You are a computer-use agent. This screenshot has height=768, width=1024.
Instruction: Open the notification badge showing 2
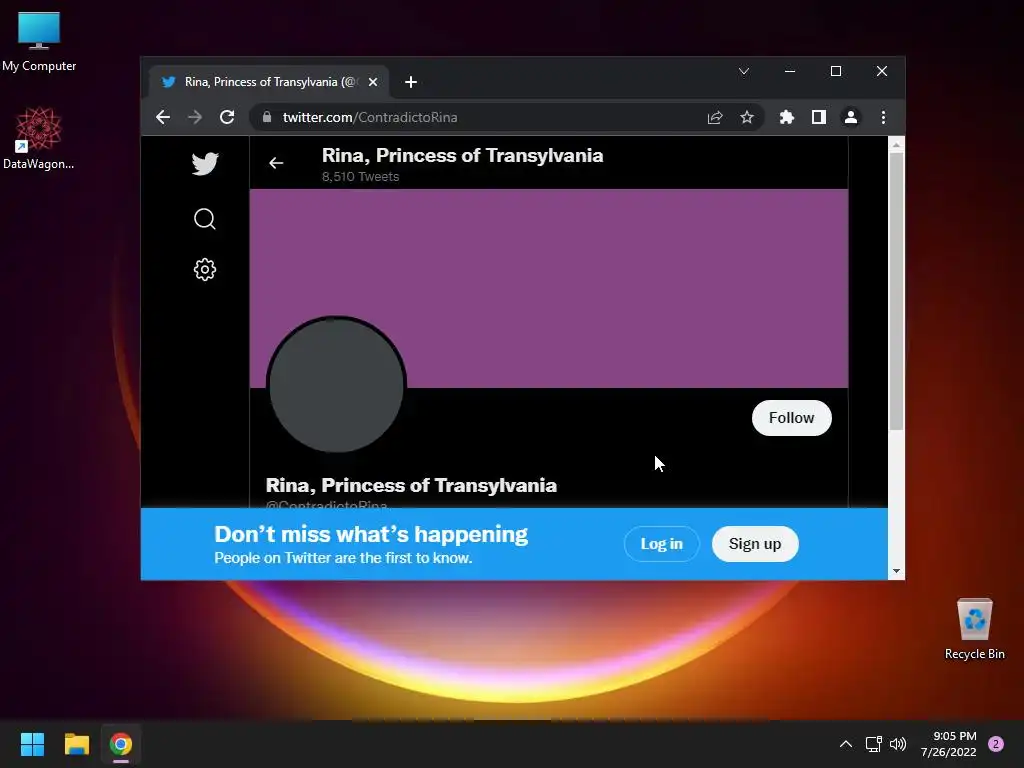(996, 744)
